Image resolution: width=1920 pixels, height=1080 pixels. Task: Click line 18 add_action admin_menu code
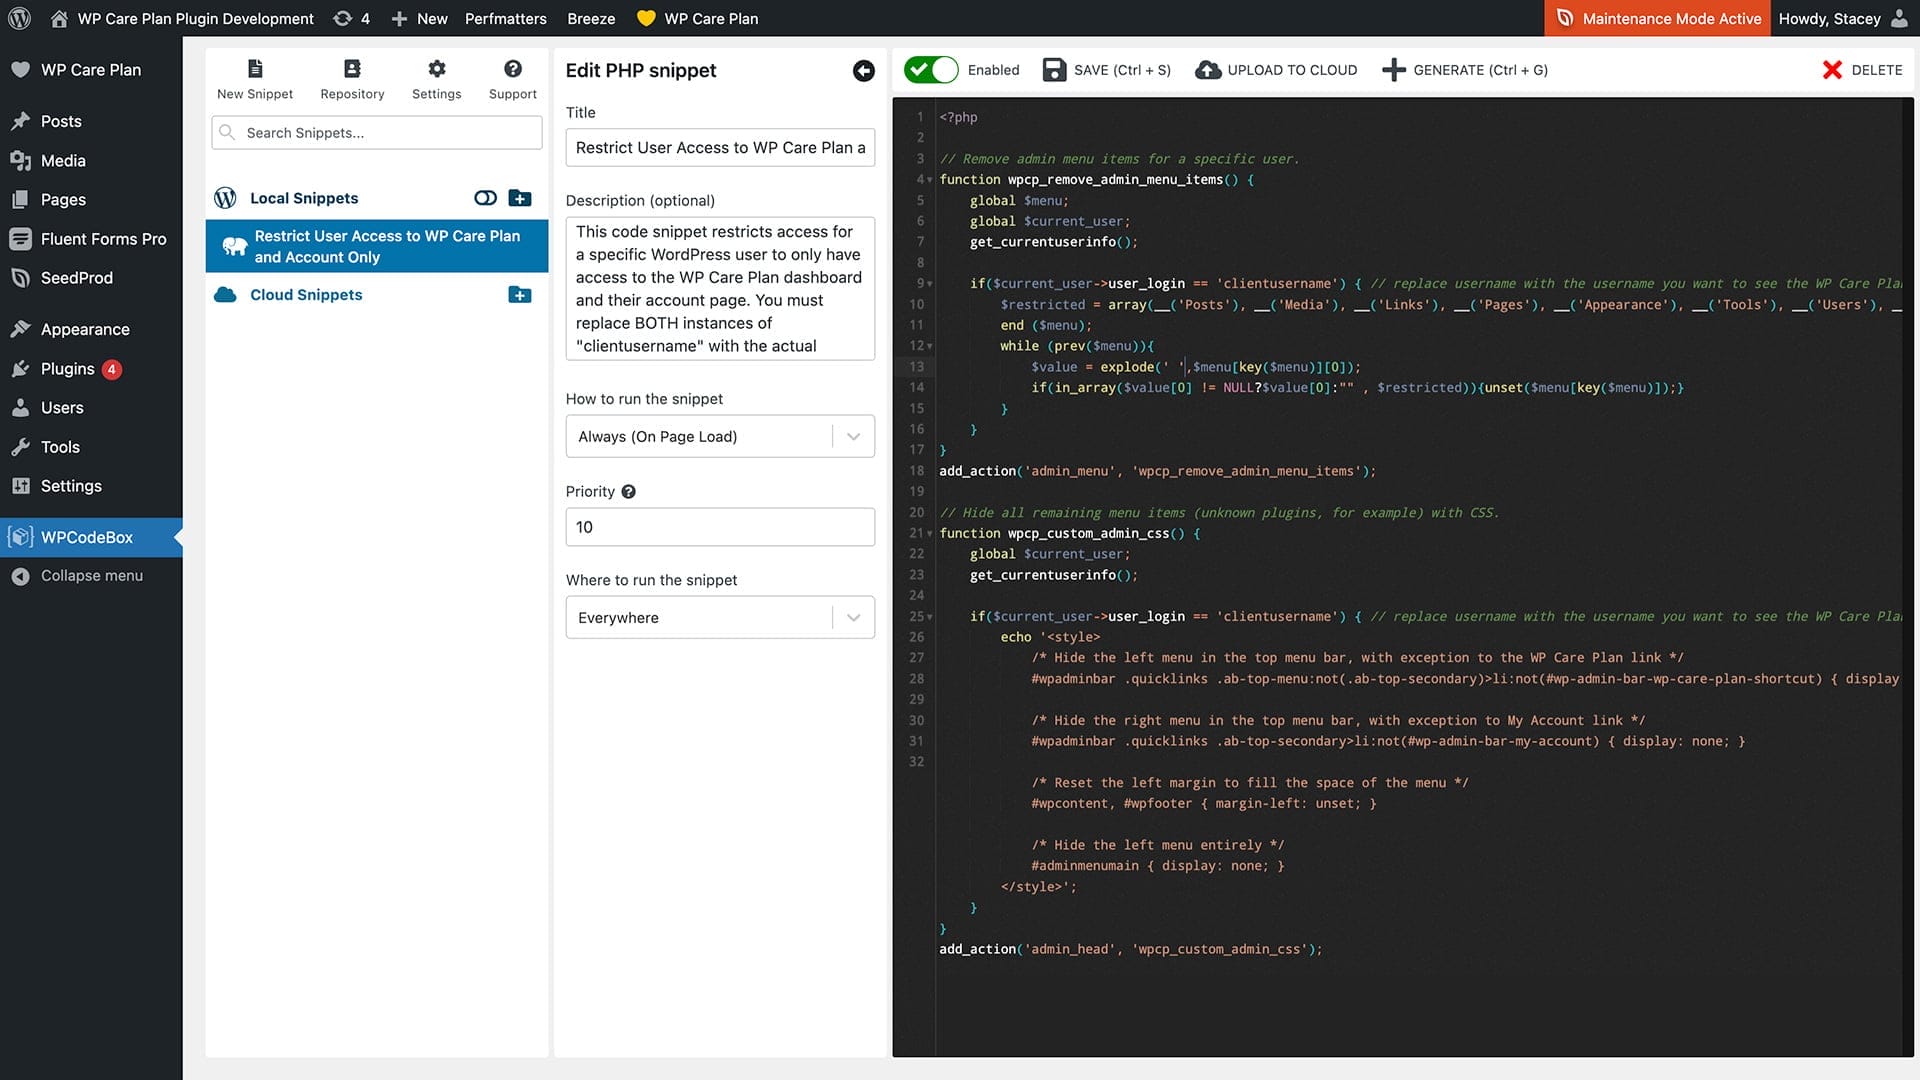pos(1157,471)
